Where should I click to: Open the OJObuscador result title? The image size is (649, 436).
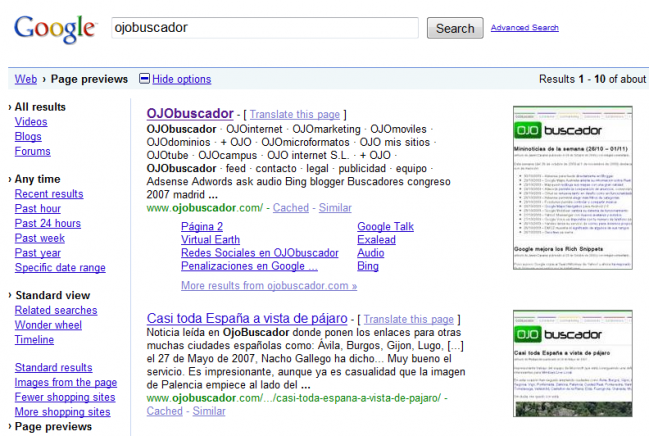(190, 113)
